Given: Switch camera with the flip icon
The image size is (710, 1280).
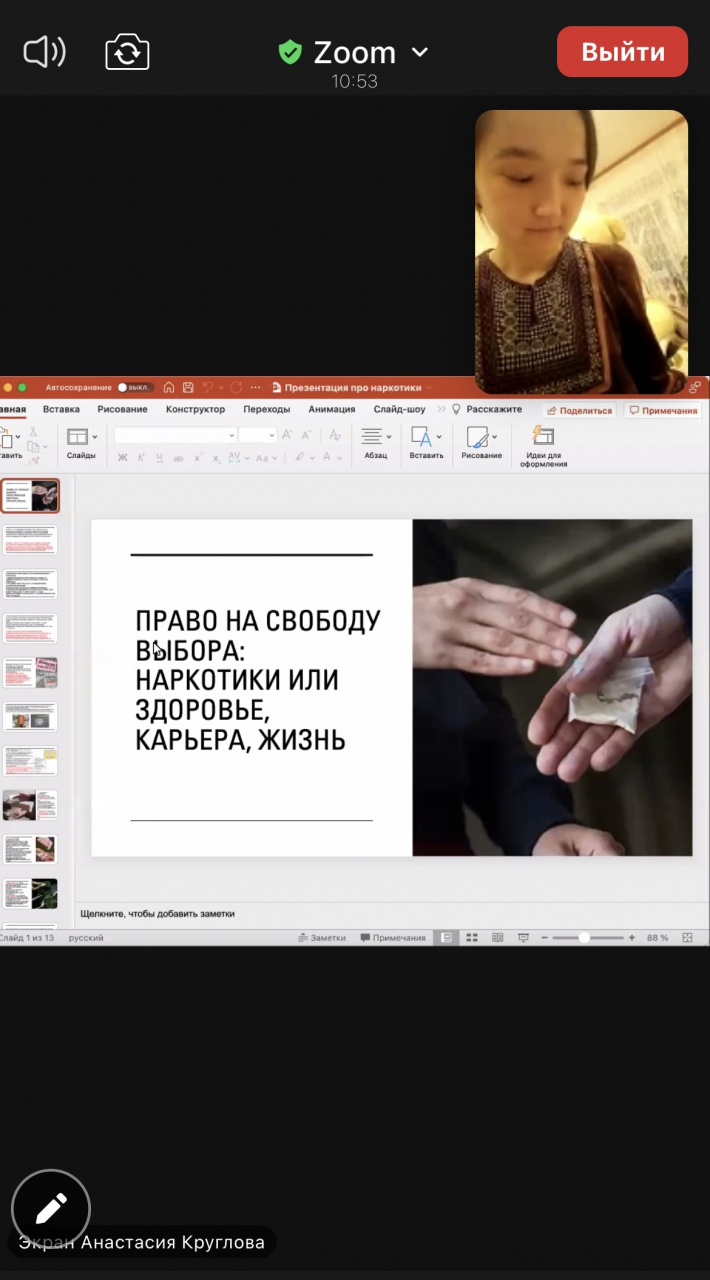Looking at the screenshot, I should [127, 52].
